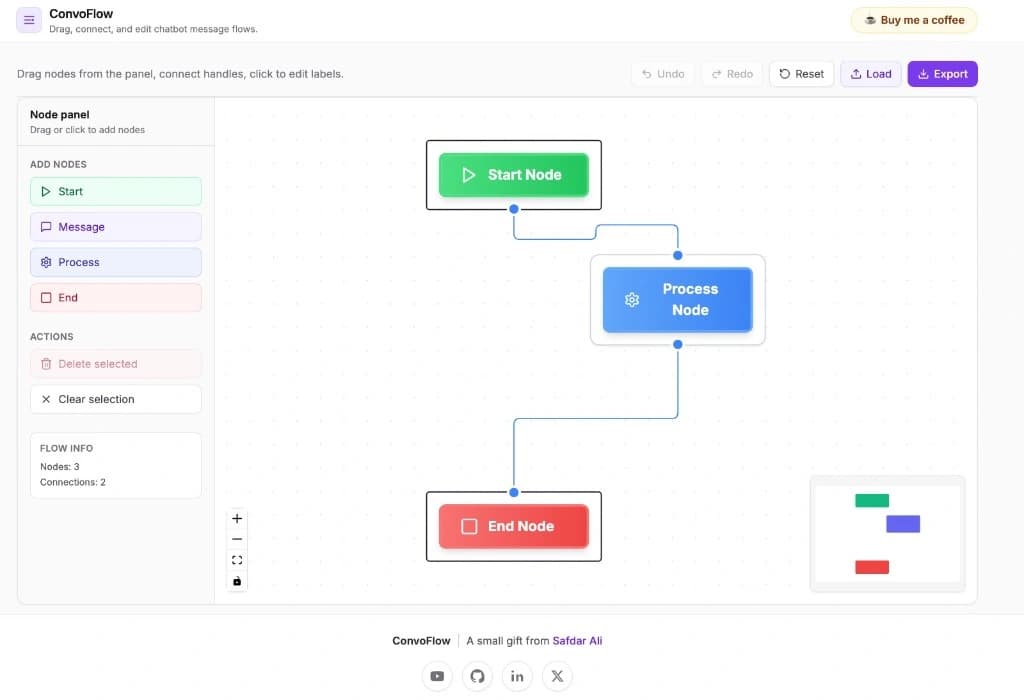Viewport: 1024px width, 700px height.
Task: Load a saved flow file
Action: 871,74
